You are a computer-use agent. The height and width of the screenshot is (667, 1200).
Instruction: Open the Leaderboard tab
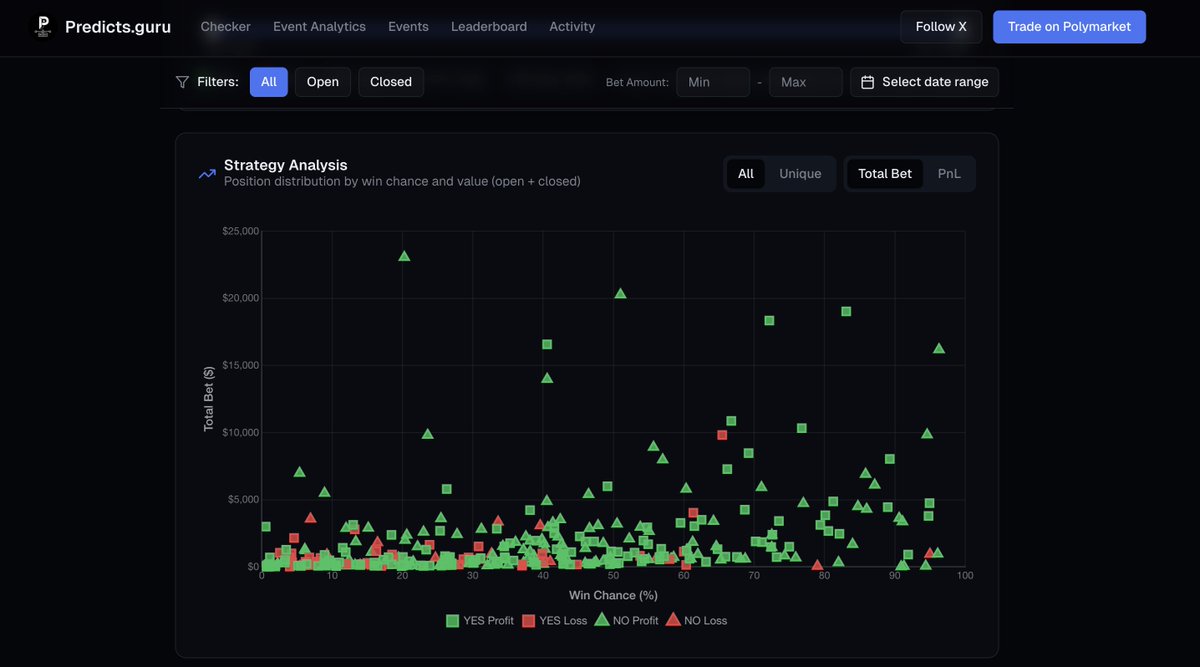click(x=489, y=26)
